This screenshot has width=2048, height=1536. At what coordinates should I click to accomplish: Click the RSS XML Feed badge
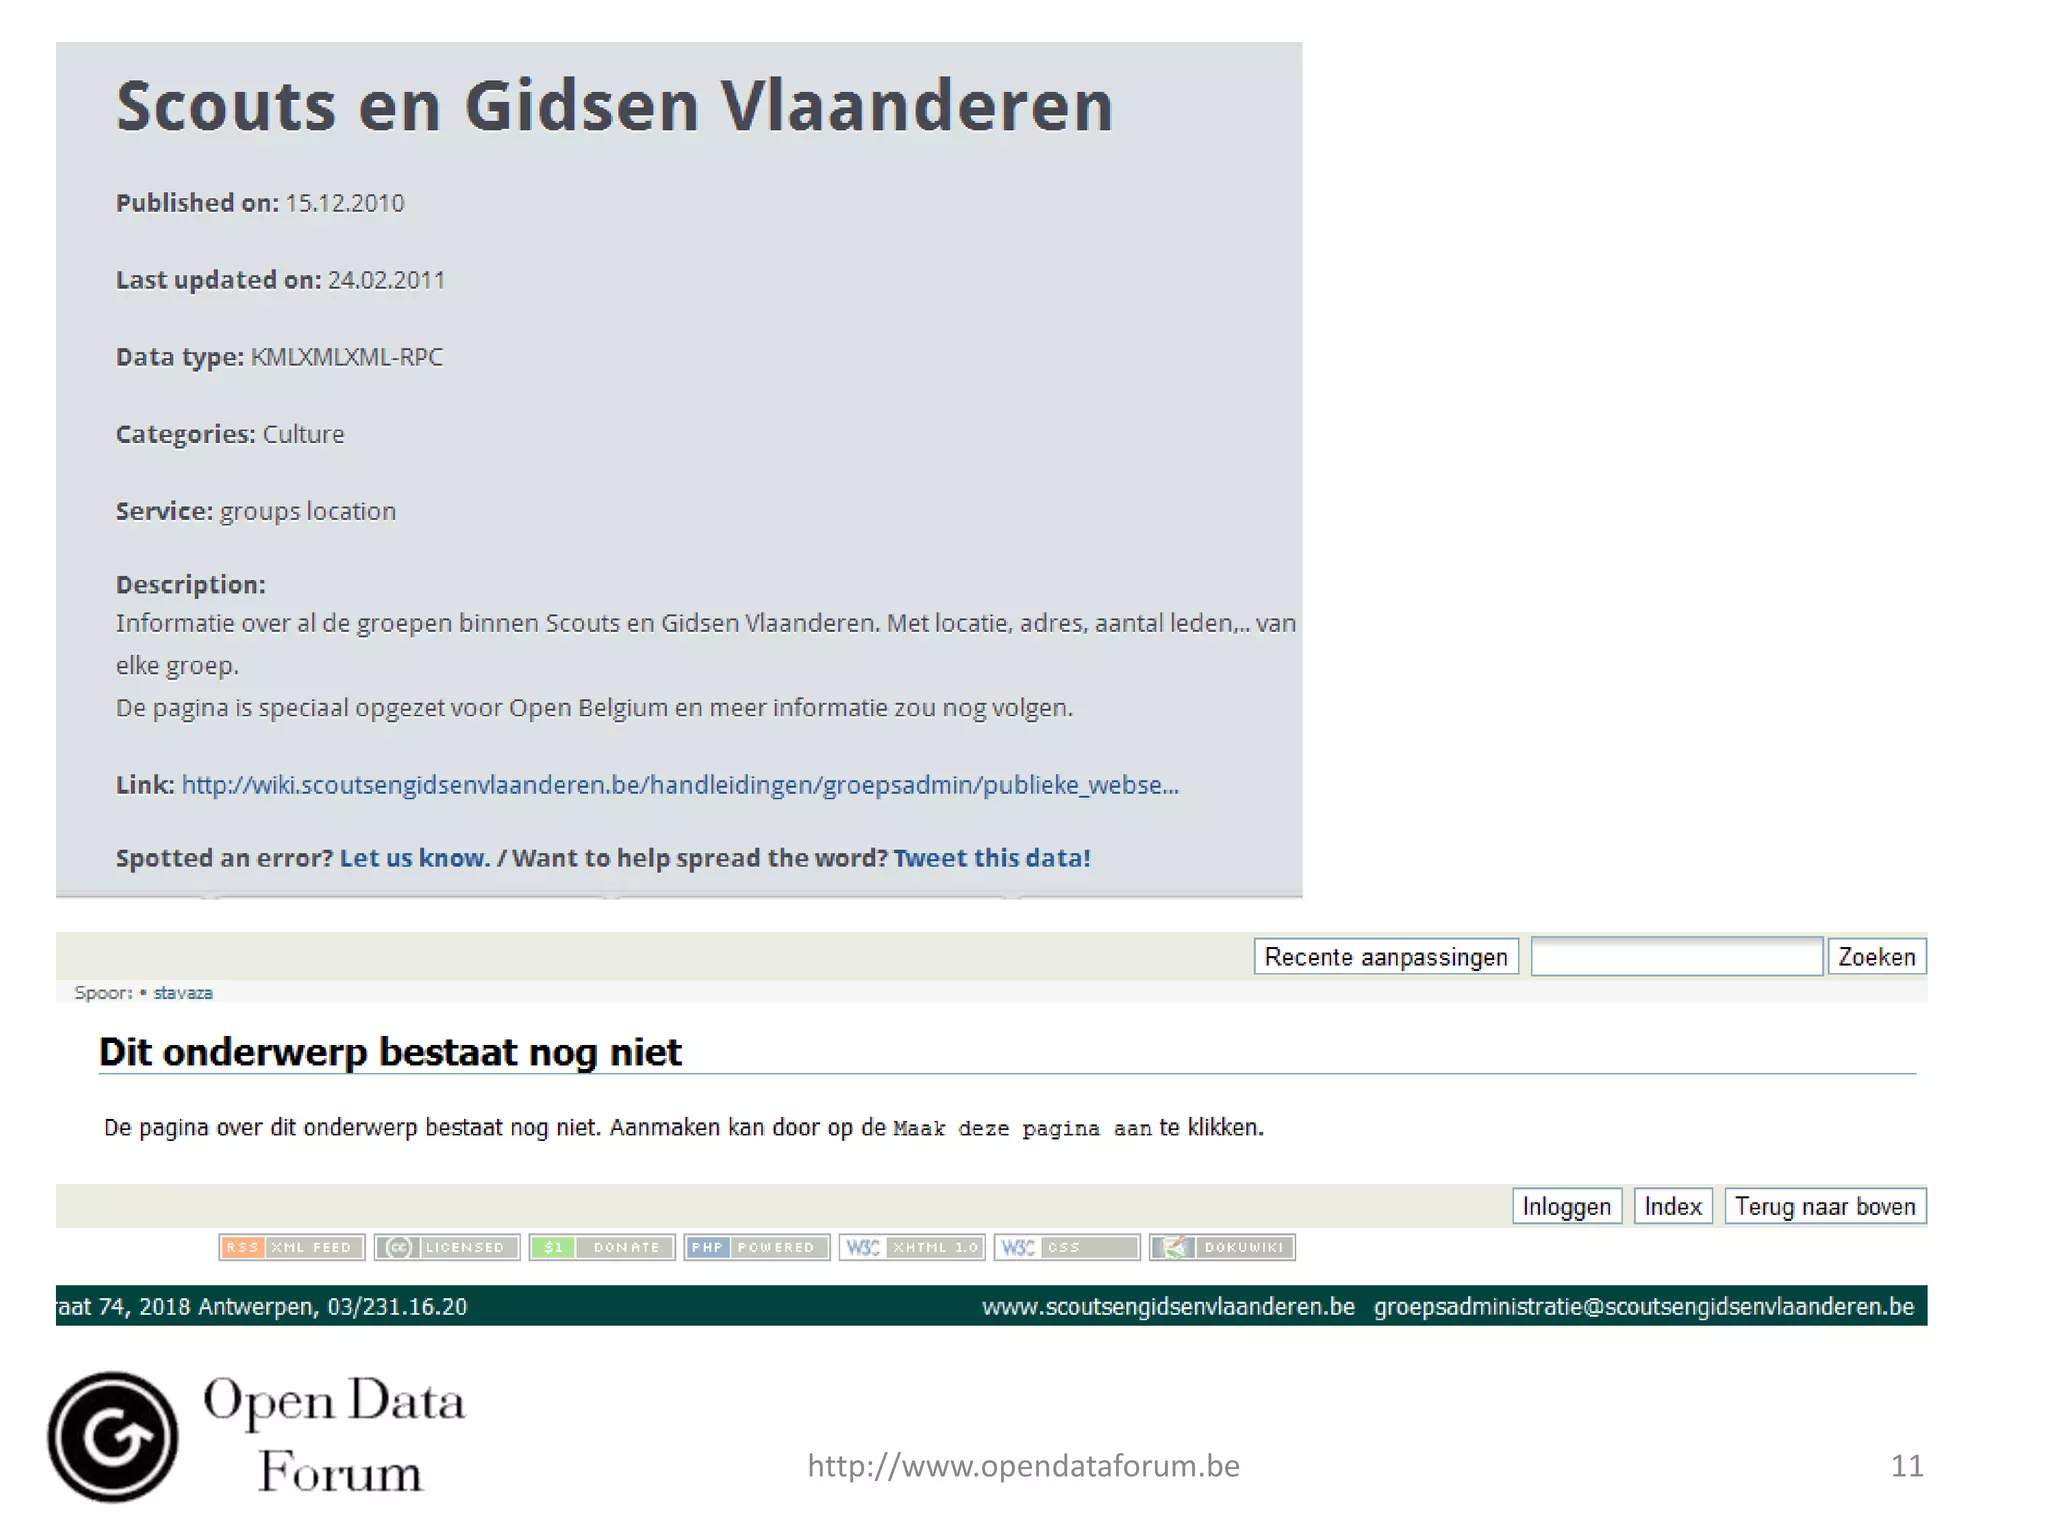pos(291,1247)
